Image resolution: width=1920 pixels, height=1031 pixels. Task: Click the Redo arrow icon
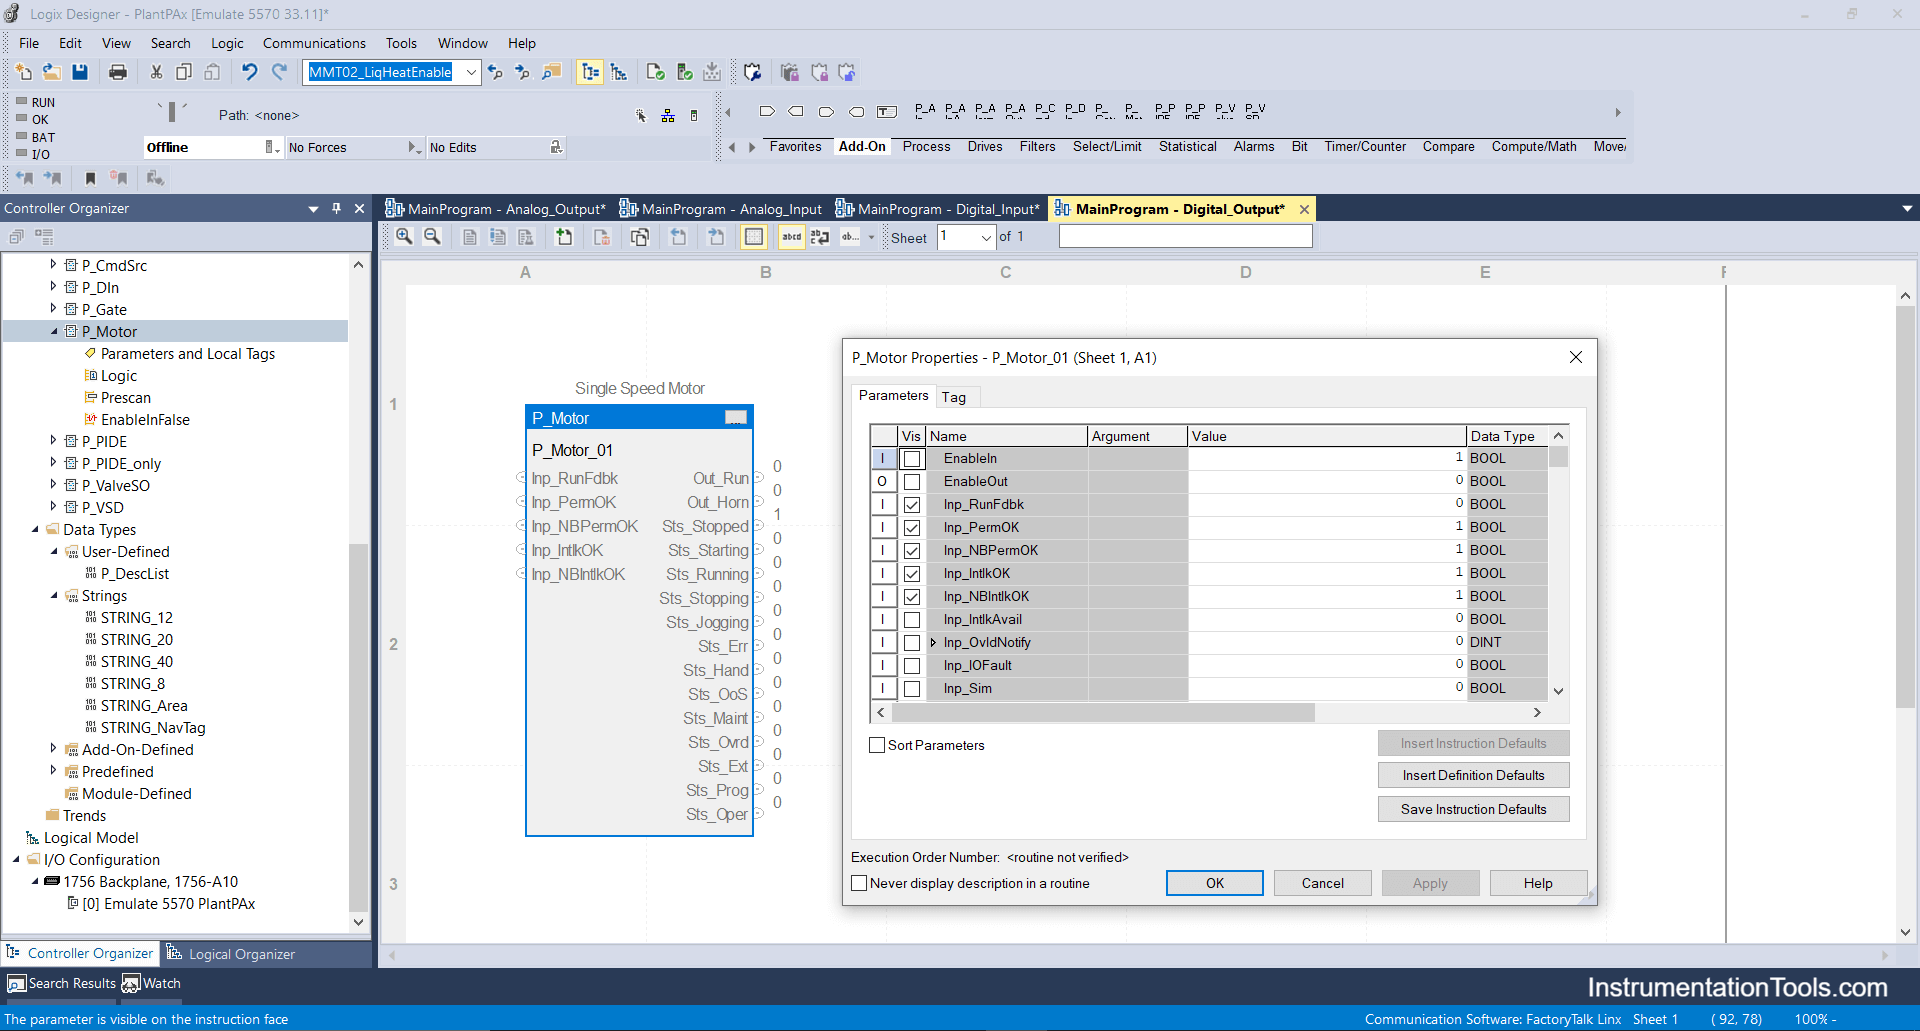click(279, 72)
